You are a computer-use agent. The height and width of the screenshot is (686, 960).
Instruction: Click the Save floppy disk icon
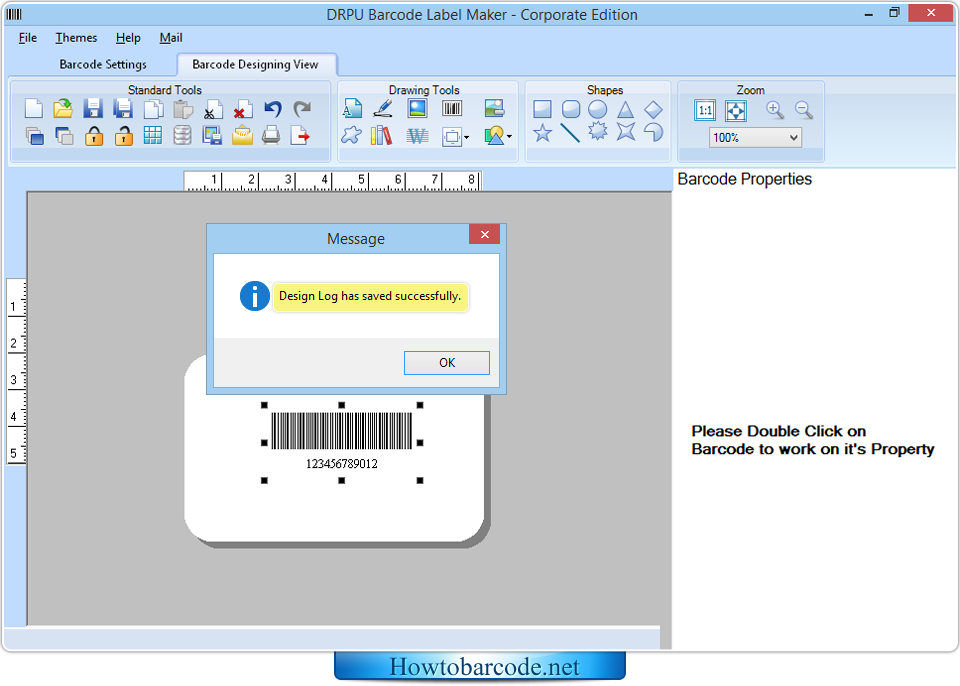[x=93, y=108]
